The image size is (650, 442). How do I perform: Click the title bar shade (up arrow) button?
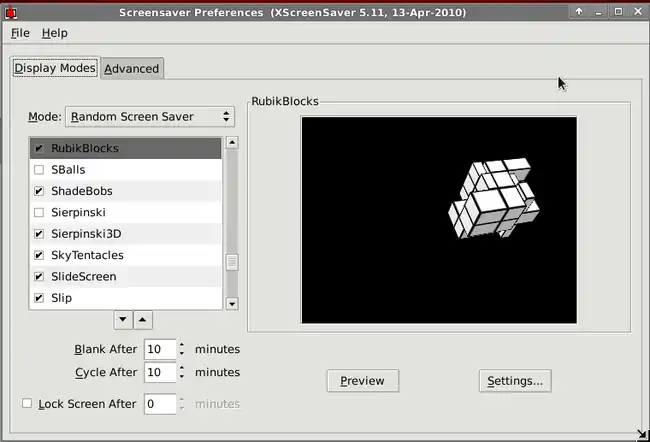pyautogui.click(x=579, y=11)
